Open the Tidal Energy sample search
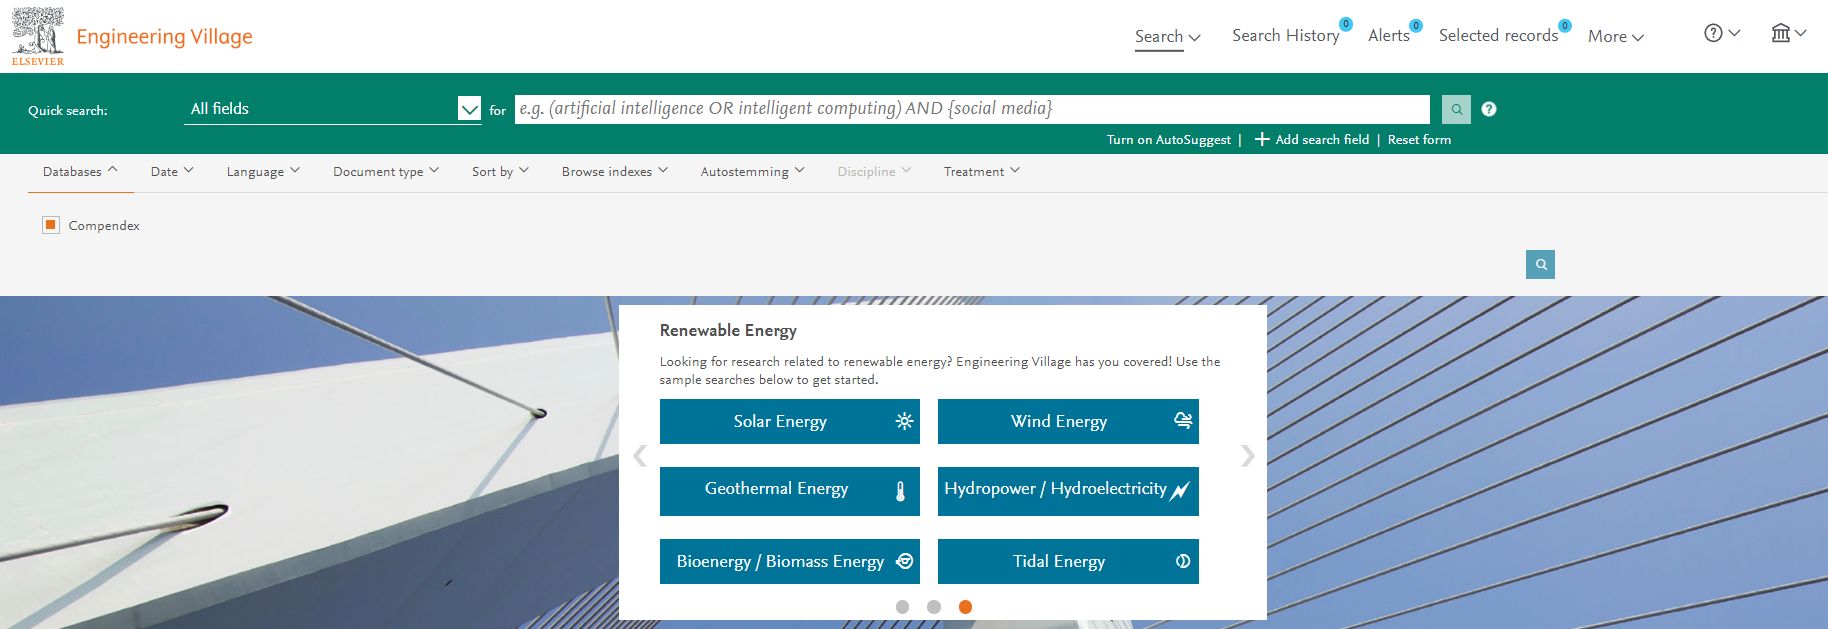 (1068, 561)
